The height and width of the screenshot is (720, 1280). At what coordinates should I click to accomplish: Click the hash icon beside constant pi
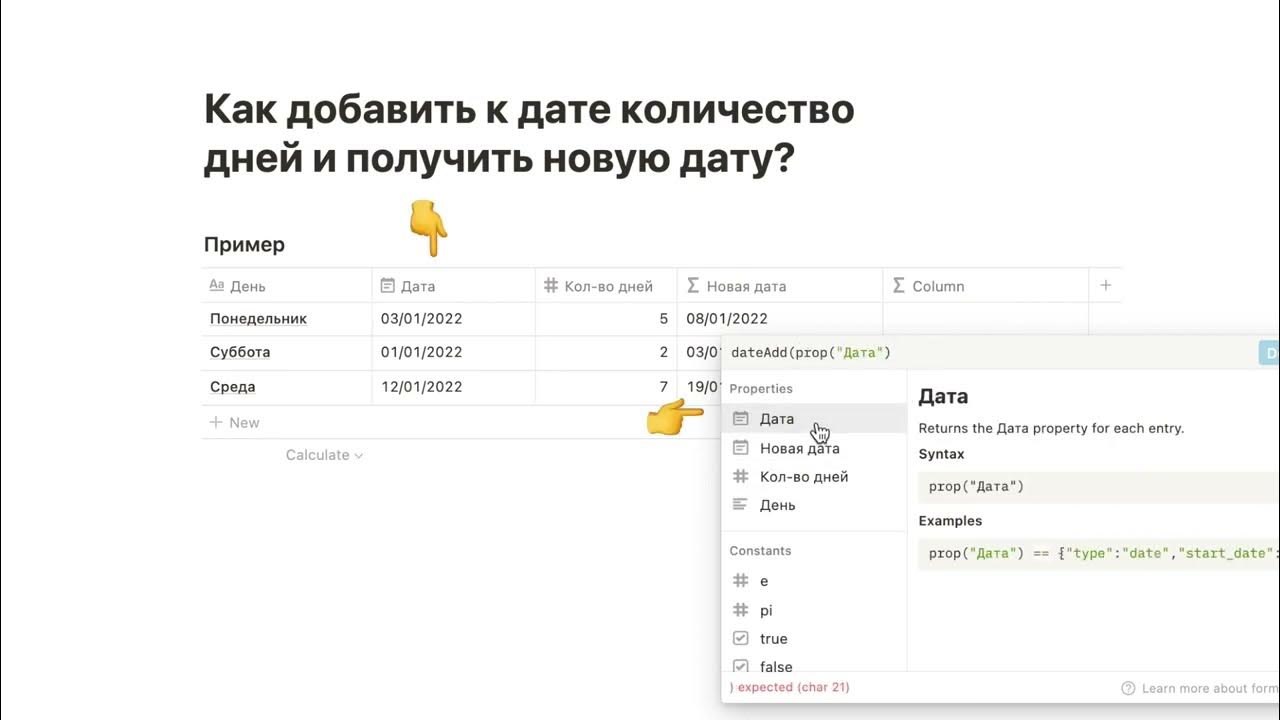tap(740, 610)
